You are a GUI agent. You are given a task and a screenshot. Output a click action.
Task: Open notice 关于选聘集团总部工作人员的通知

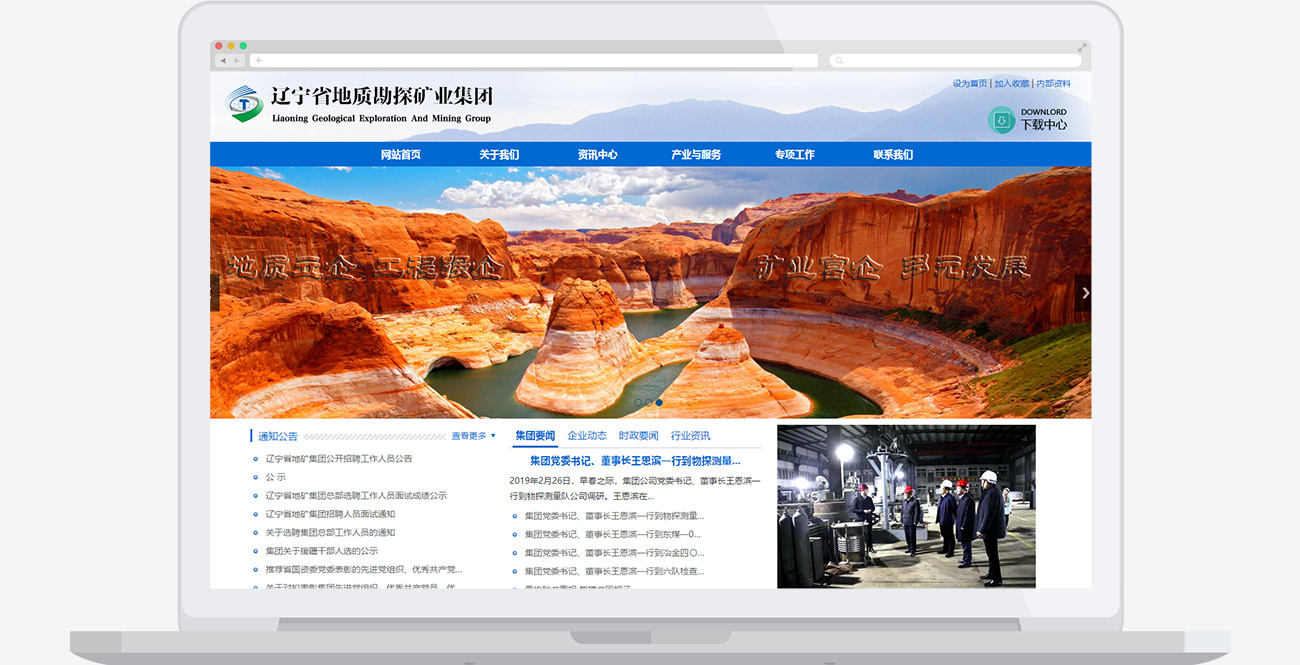coord(330,533)
